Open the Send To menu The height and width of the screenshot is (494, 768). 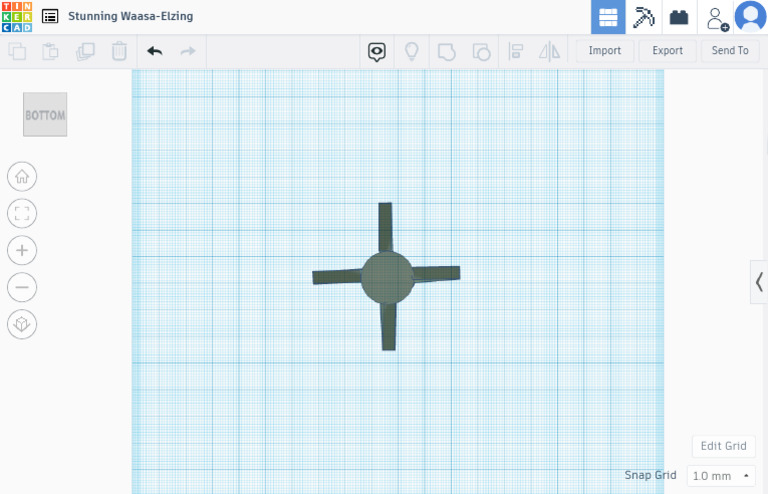coord(730,50)
